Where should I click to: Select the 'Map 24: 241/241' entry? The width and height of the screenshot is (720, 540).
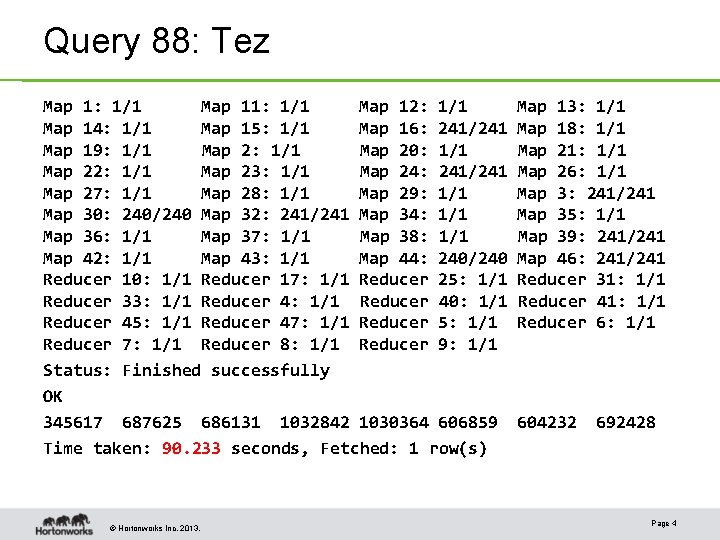point(433,171)
